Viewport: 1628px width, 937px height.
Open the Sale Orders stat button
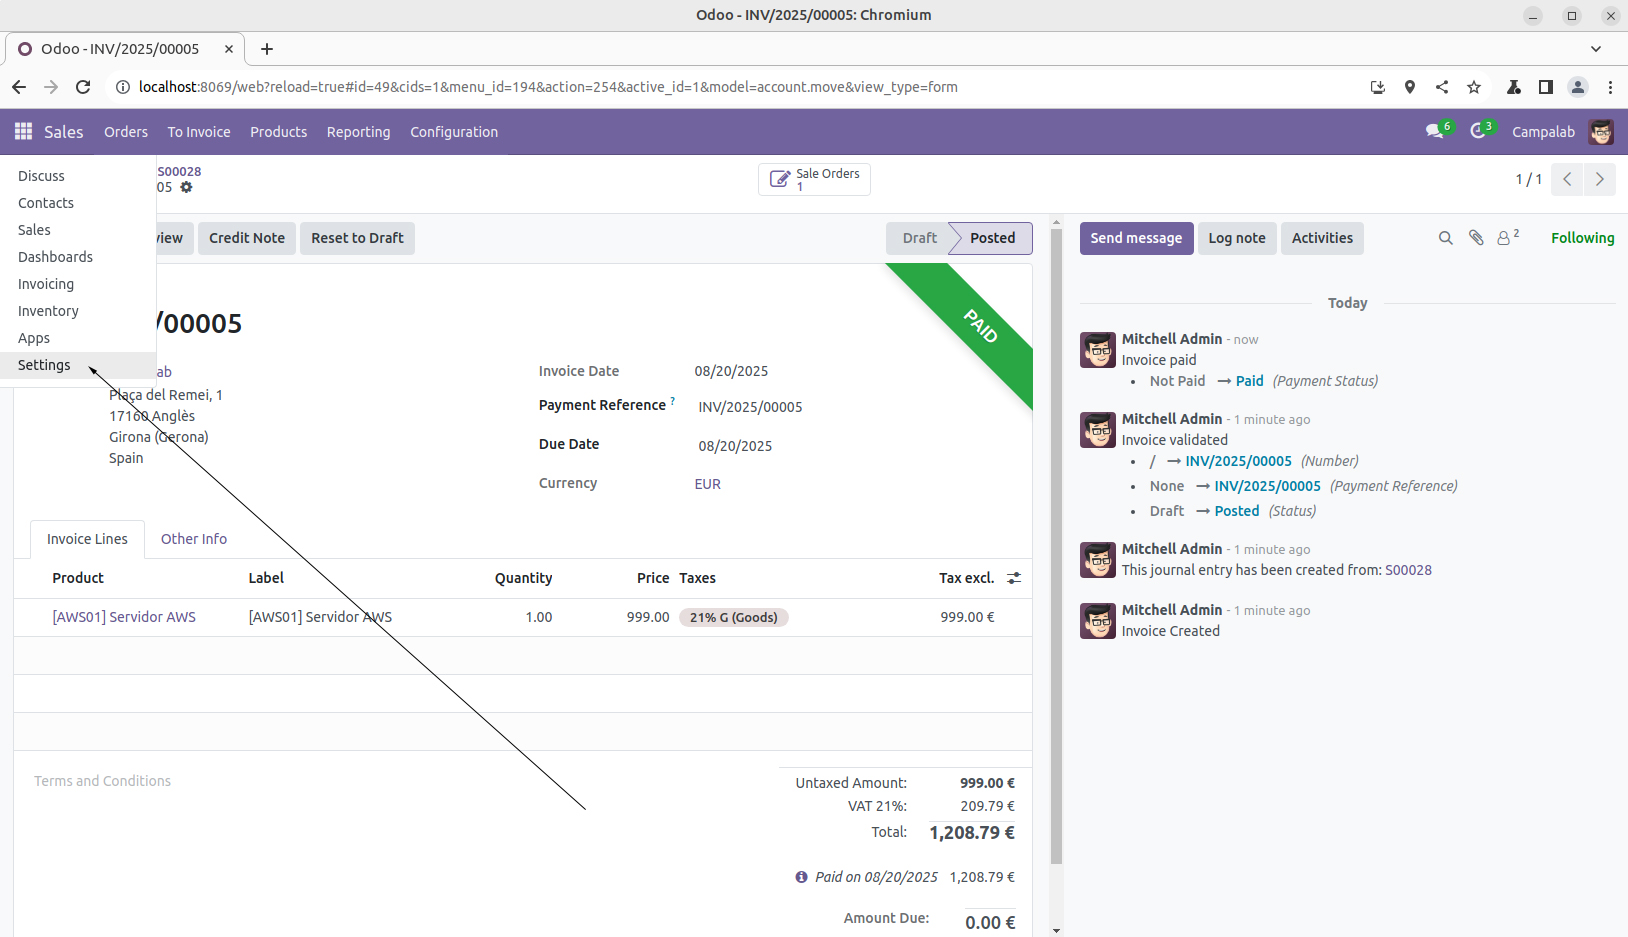pos(814,179)
